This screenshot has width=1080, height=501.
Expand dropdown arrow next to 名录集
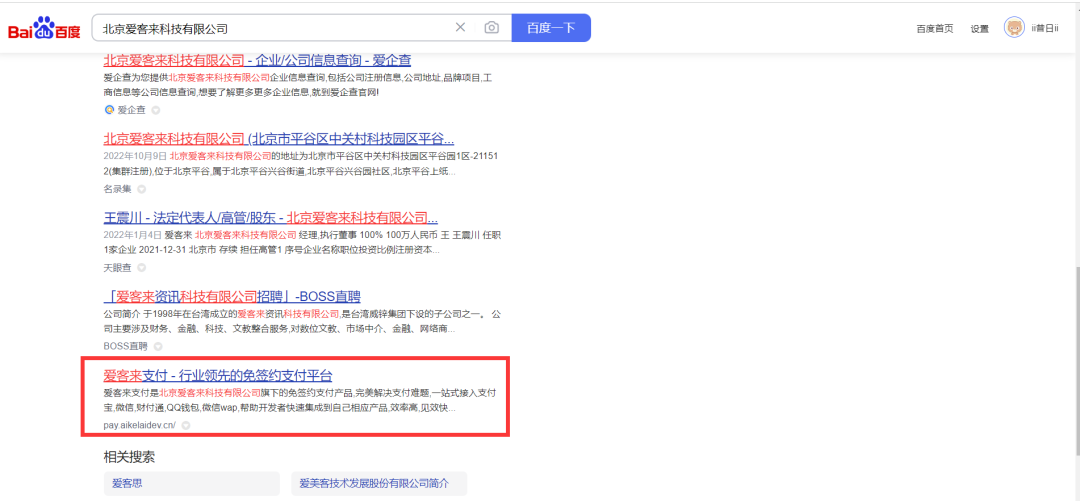click(x=141, y=189)
